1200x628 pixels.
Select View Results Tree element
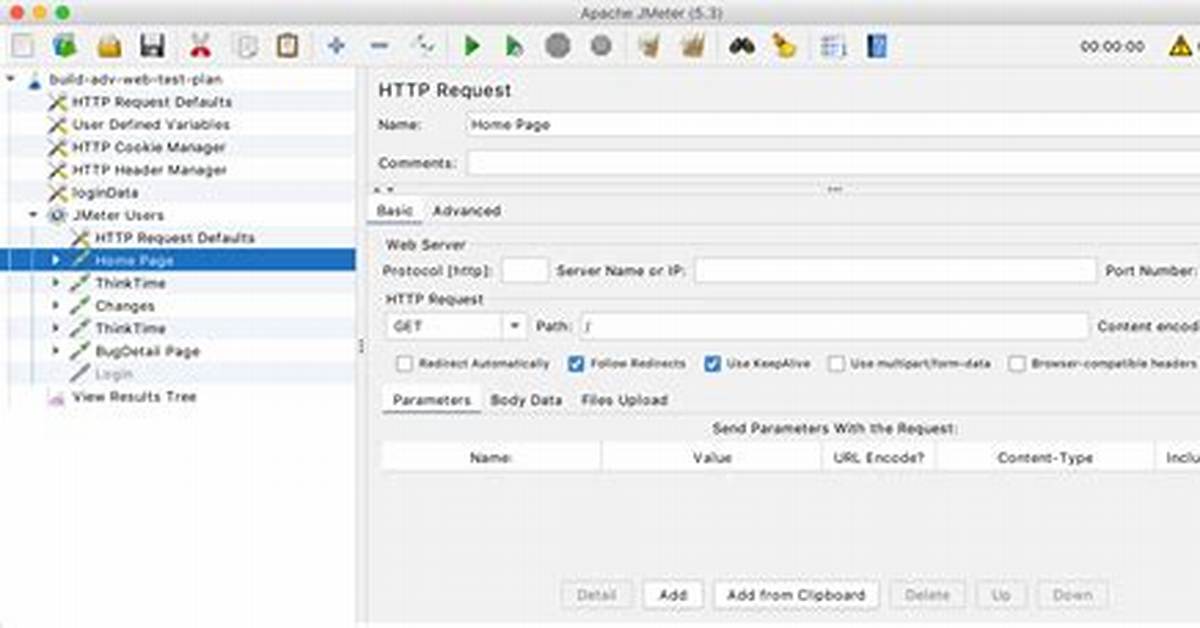[x=134, y=397]
